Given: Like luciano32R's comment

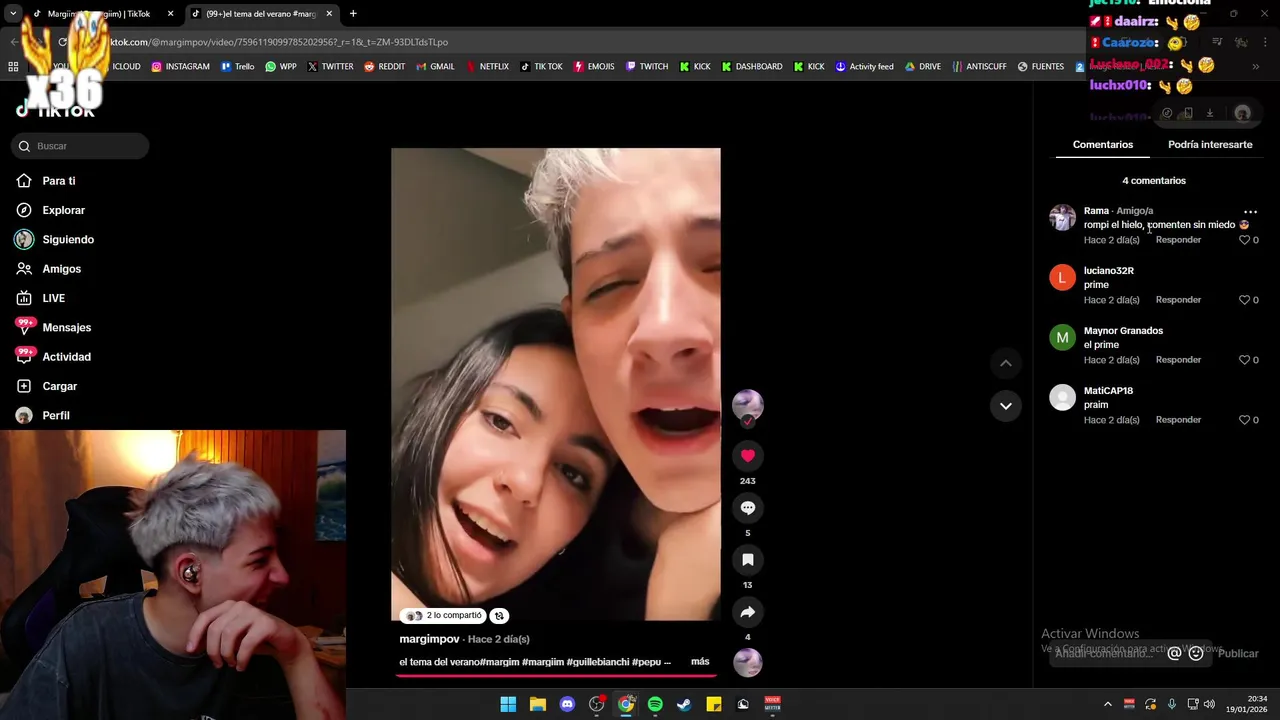Looking at the screenshot, I should tap(1244, 300).
